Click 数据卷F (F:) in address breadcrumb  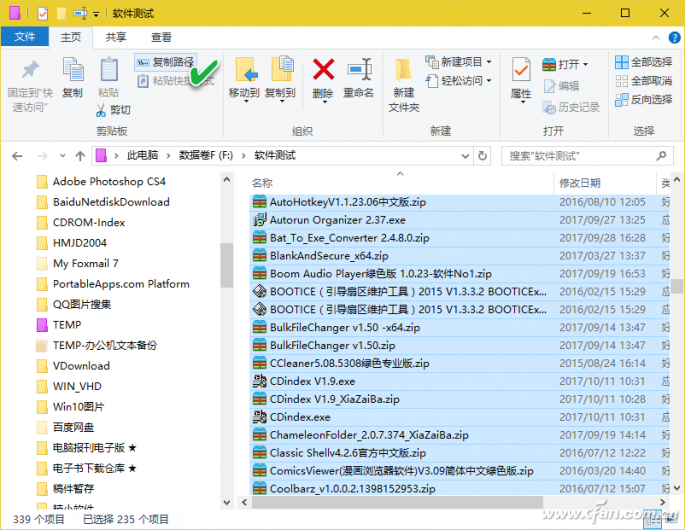(206, 156)
